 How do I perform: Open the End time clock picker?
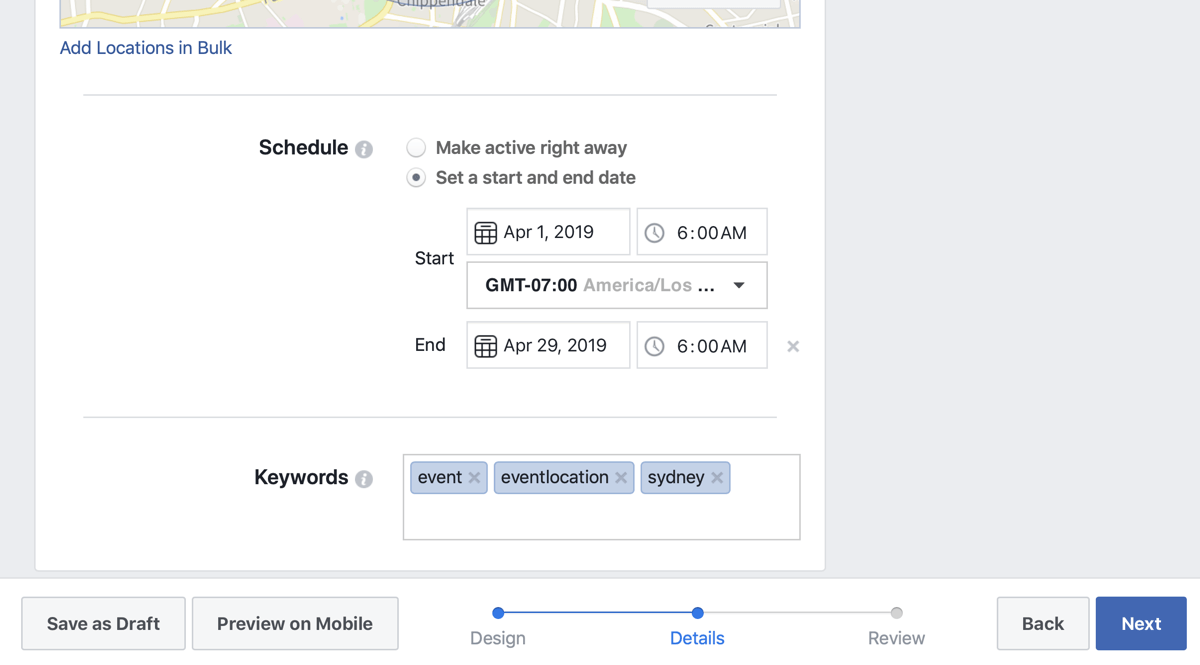701,345
